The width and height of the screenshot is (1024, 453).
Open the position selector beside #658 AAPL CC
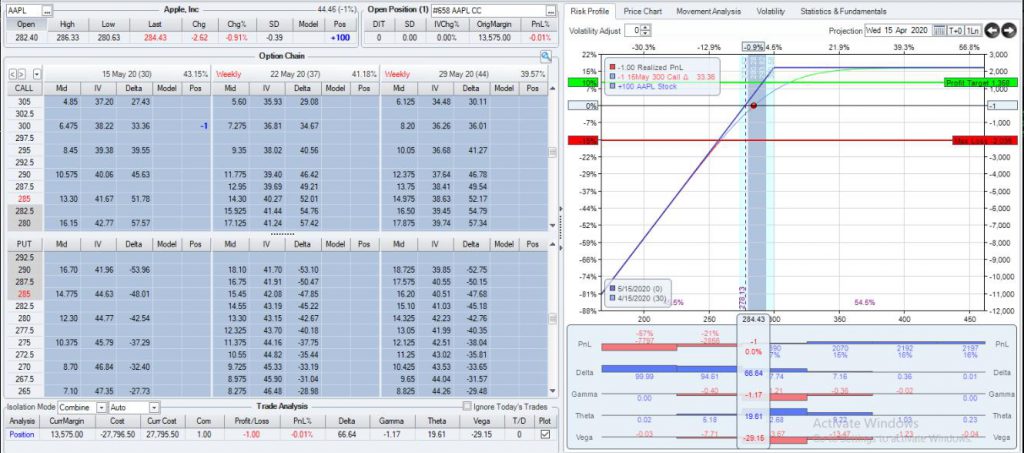[551, 11]
